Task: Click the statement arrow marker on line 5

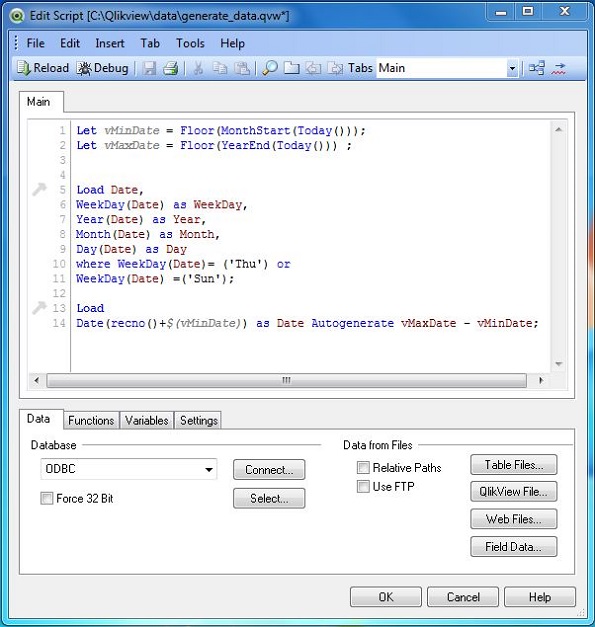Action: click(x=40, y=189)
